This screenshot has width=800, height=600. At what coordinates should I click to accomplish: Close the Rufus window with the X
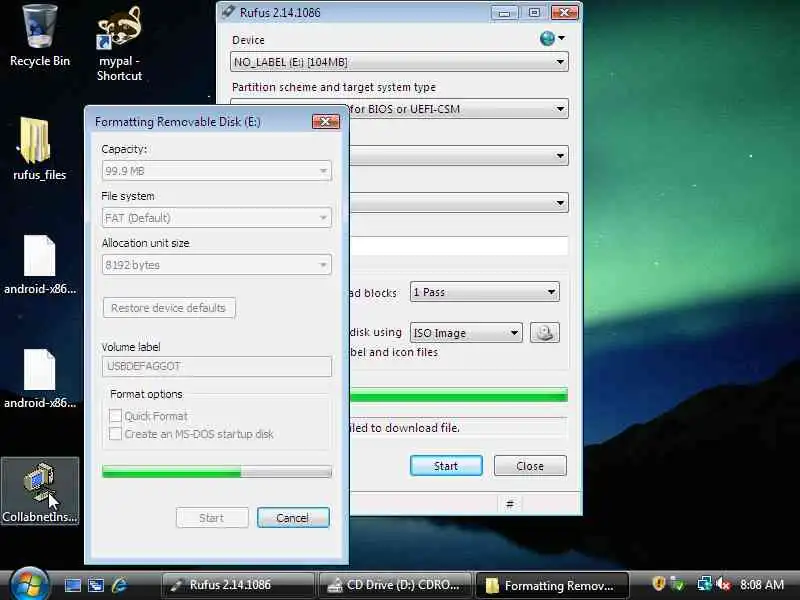coord(564,13)
